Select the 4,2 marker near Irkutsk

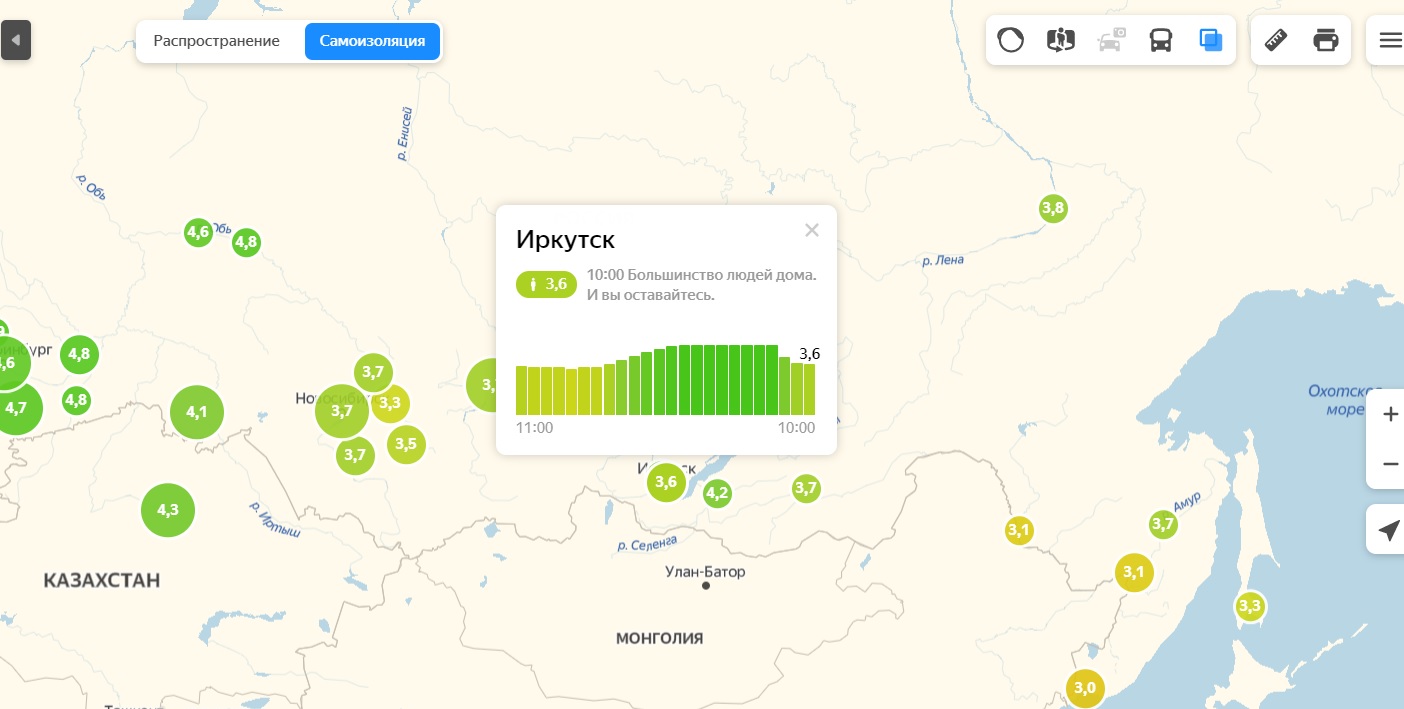[717, 493]
